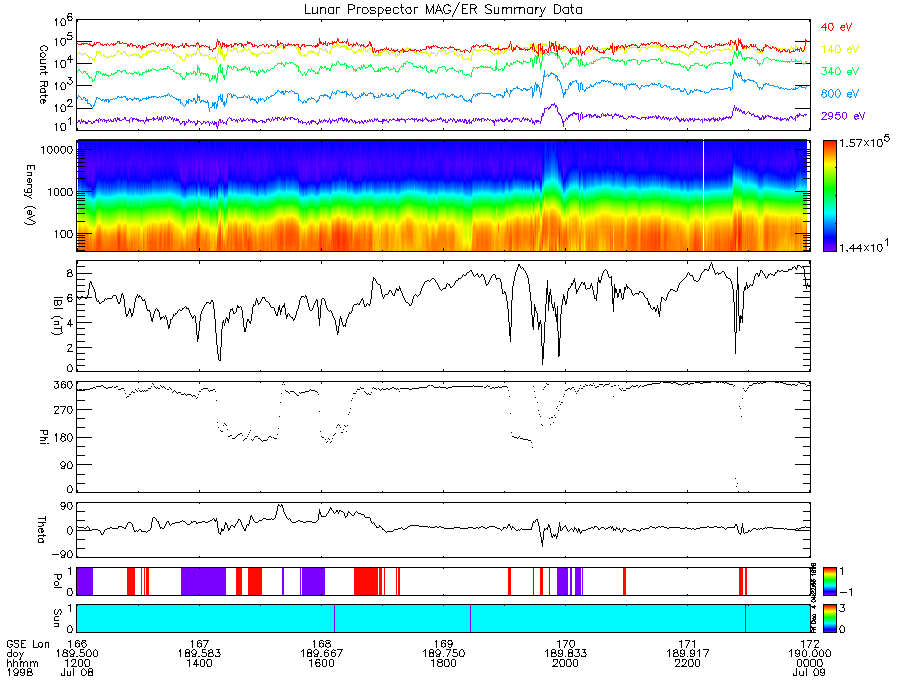Click the '189.750' day-of-year label
The width and height of the screenshot is (900, 700).
[444, 654]
